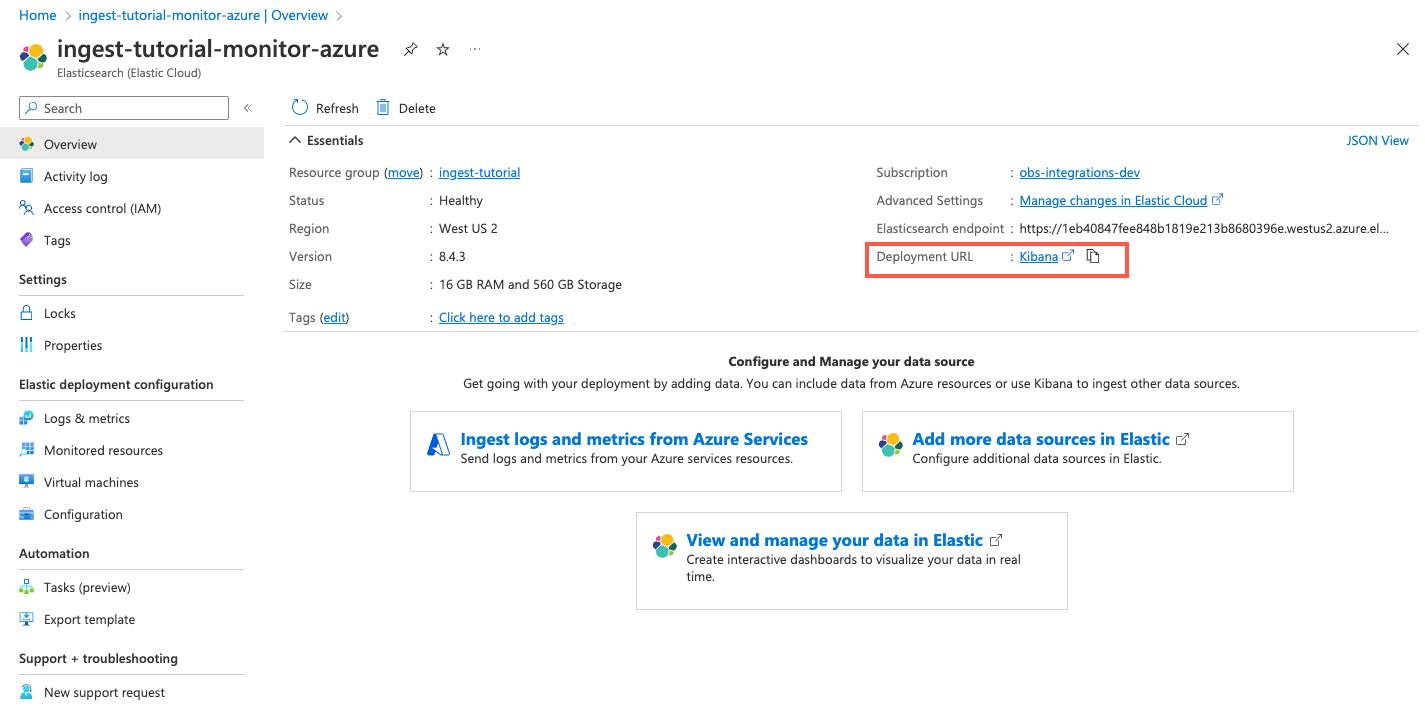
Task: Open the obs-integrations-dev subscription
Action: pyautogui.click(x=1079, y=172)
